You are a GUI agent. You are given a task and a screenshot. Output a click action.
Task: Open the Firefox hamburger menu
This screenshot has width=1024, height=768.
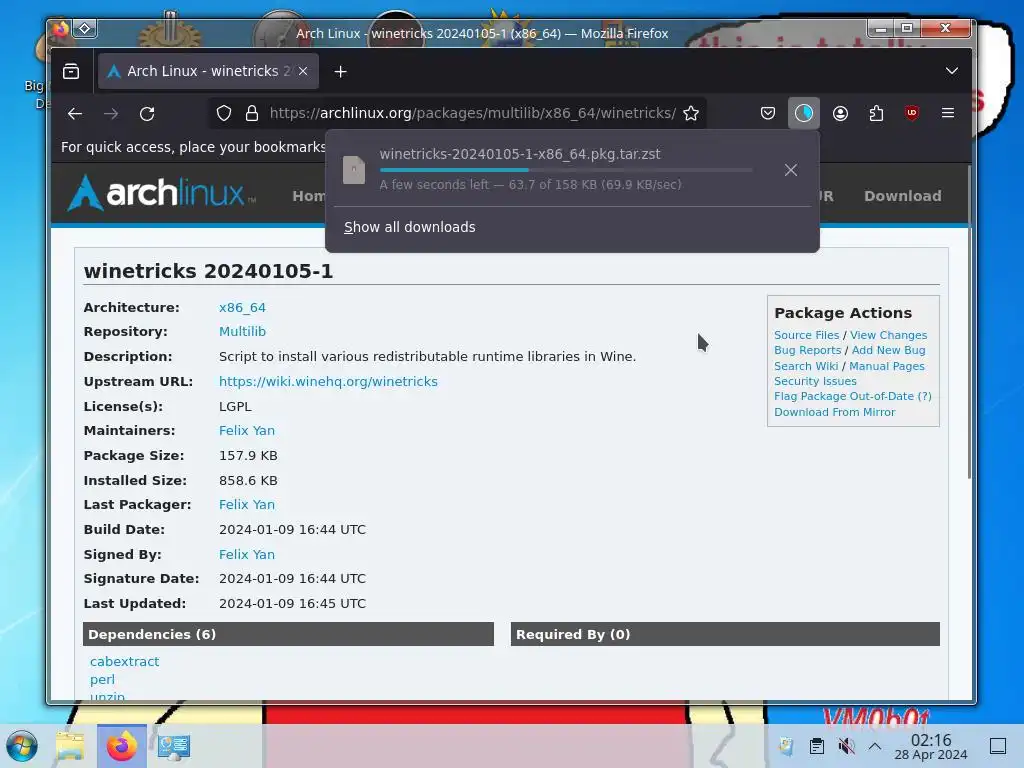[948, 114]
